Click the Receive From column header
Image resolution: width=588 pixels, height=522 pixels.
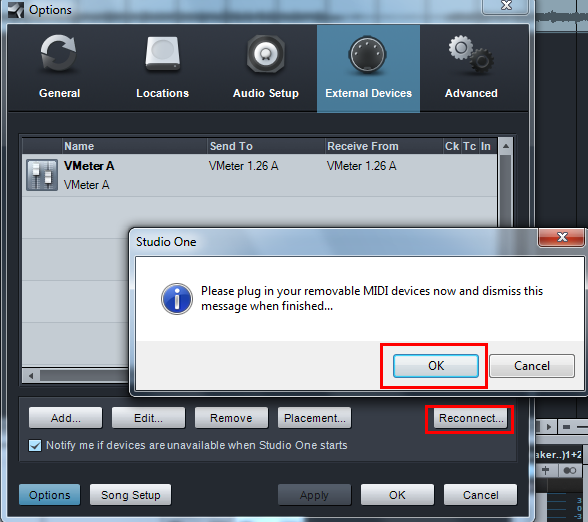(384, 146)
